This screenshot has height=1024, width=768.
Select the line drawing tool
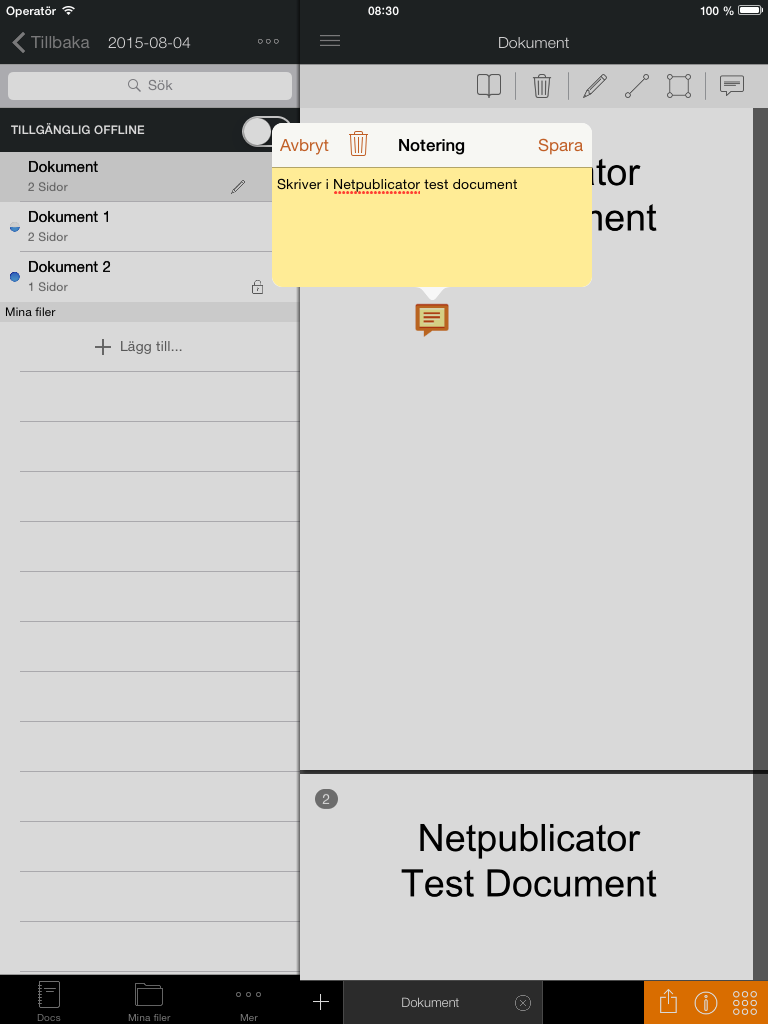coord(637,86)
